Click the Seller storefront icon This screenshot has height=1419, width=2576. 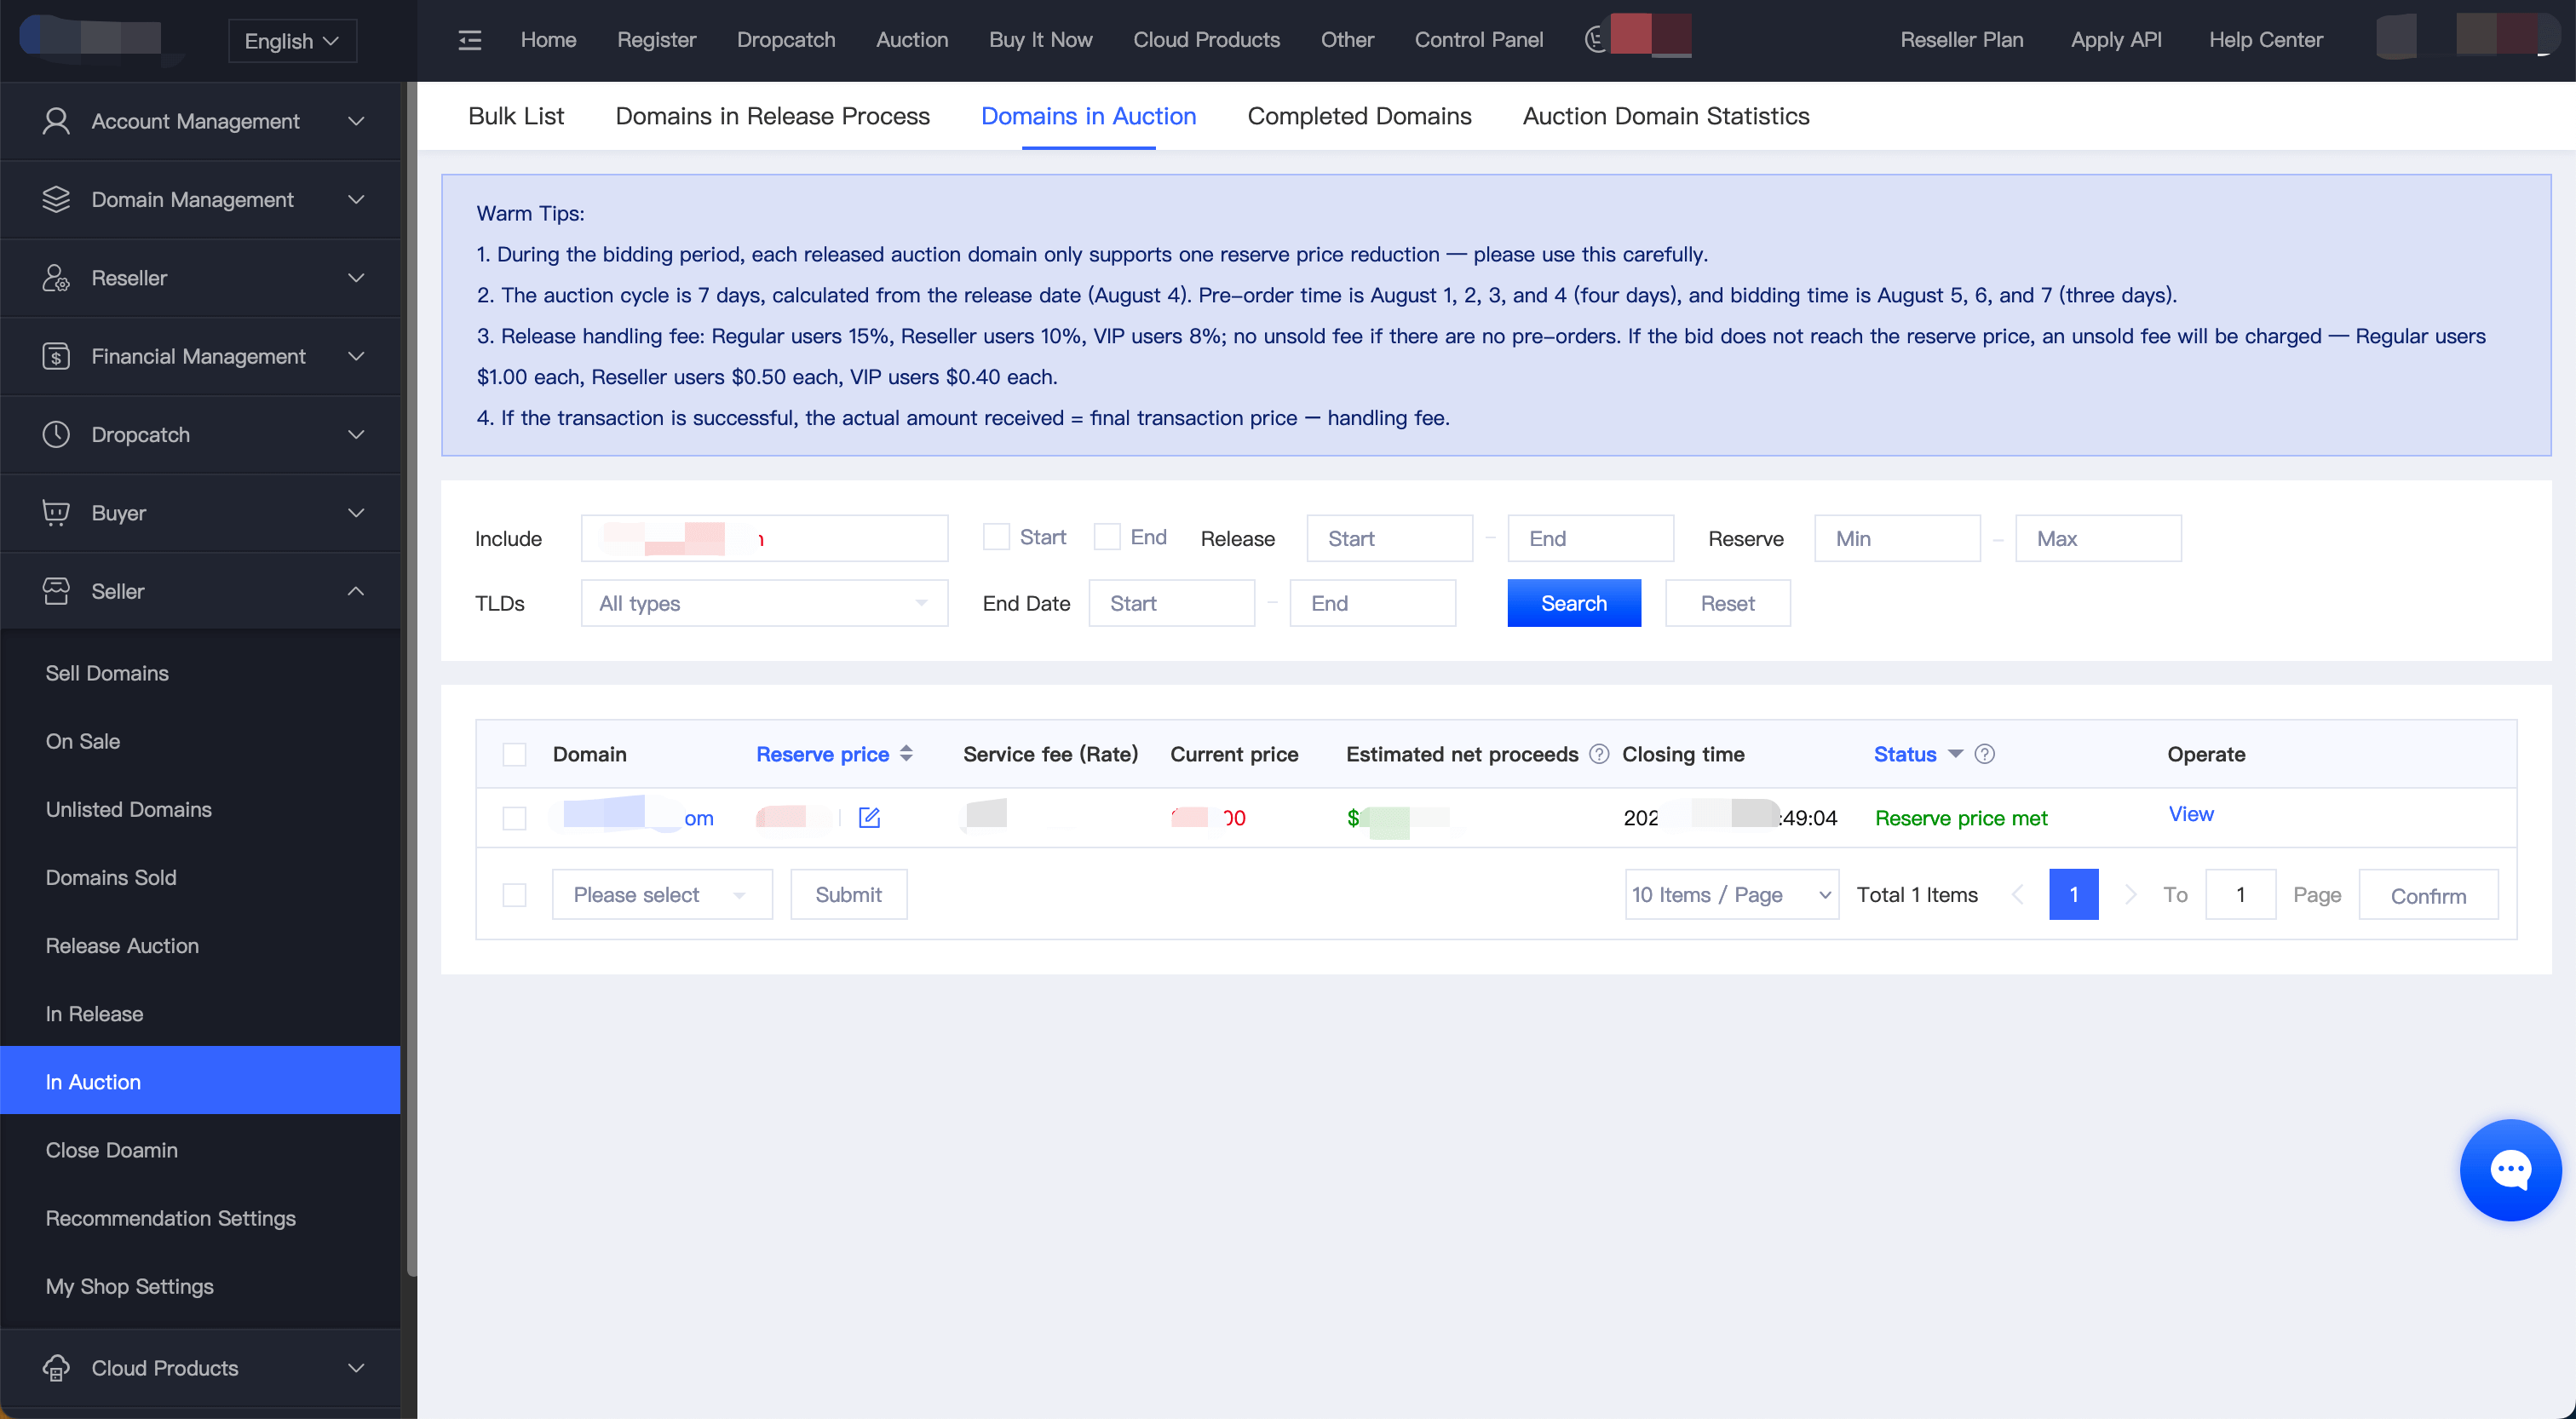point(56,591)
